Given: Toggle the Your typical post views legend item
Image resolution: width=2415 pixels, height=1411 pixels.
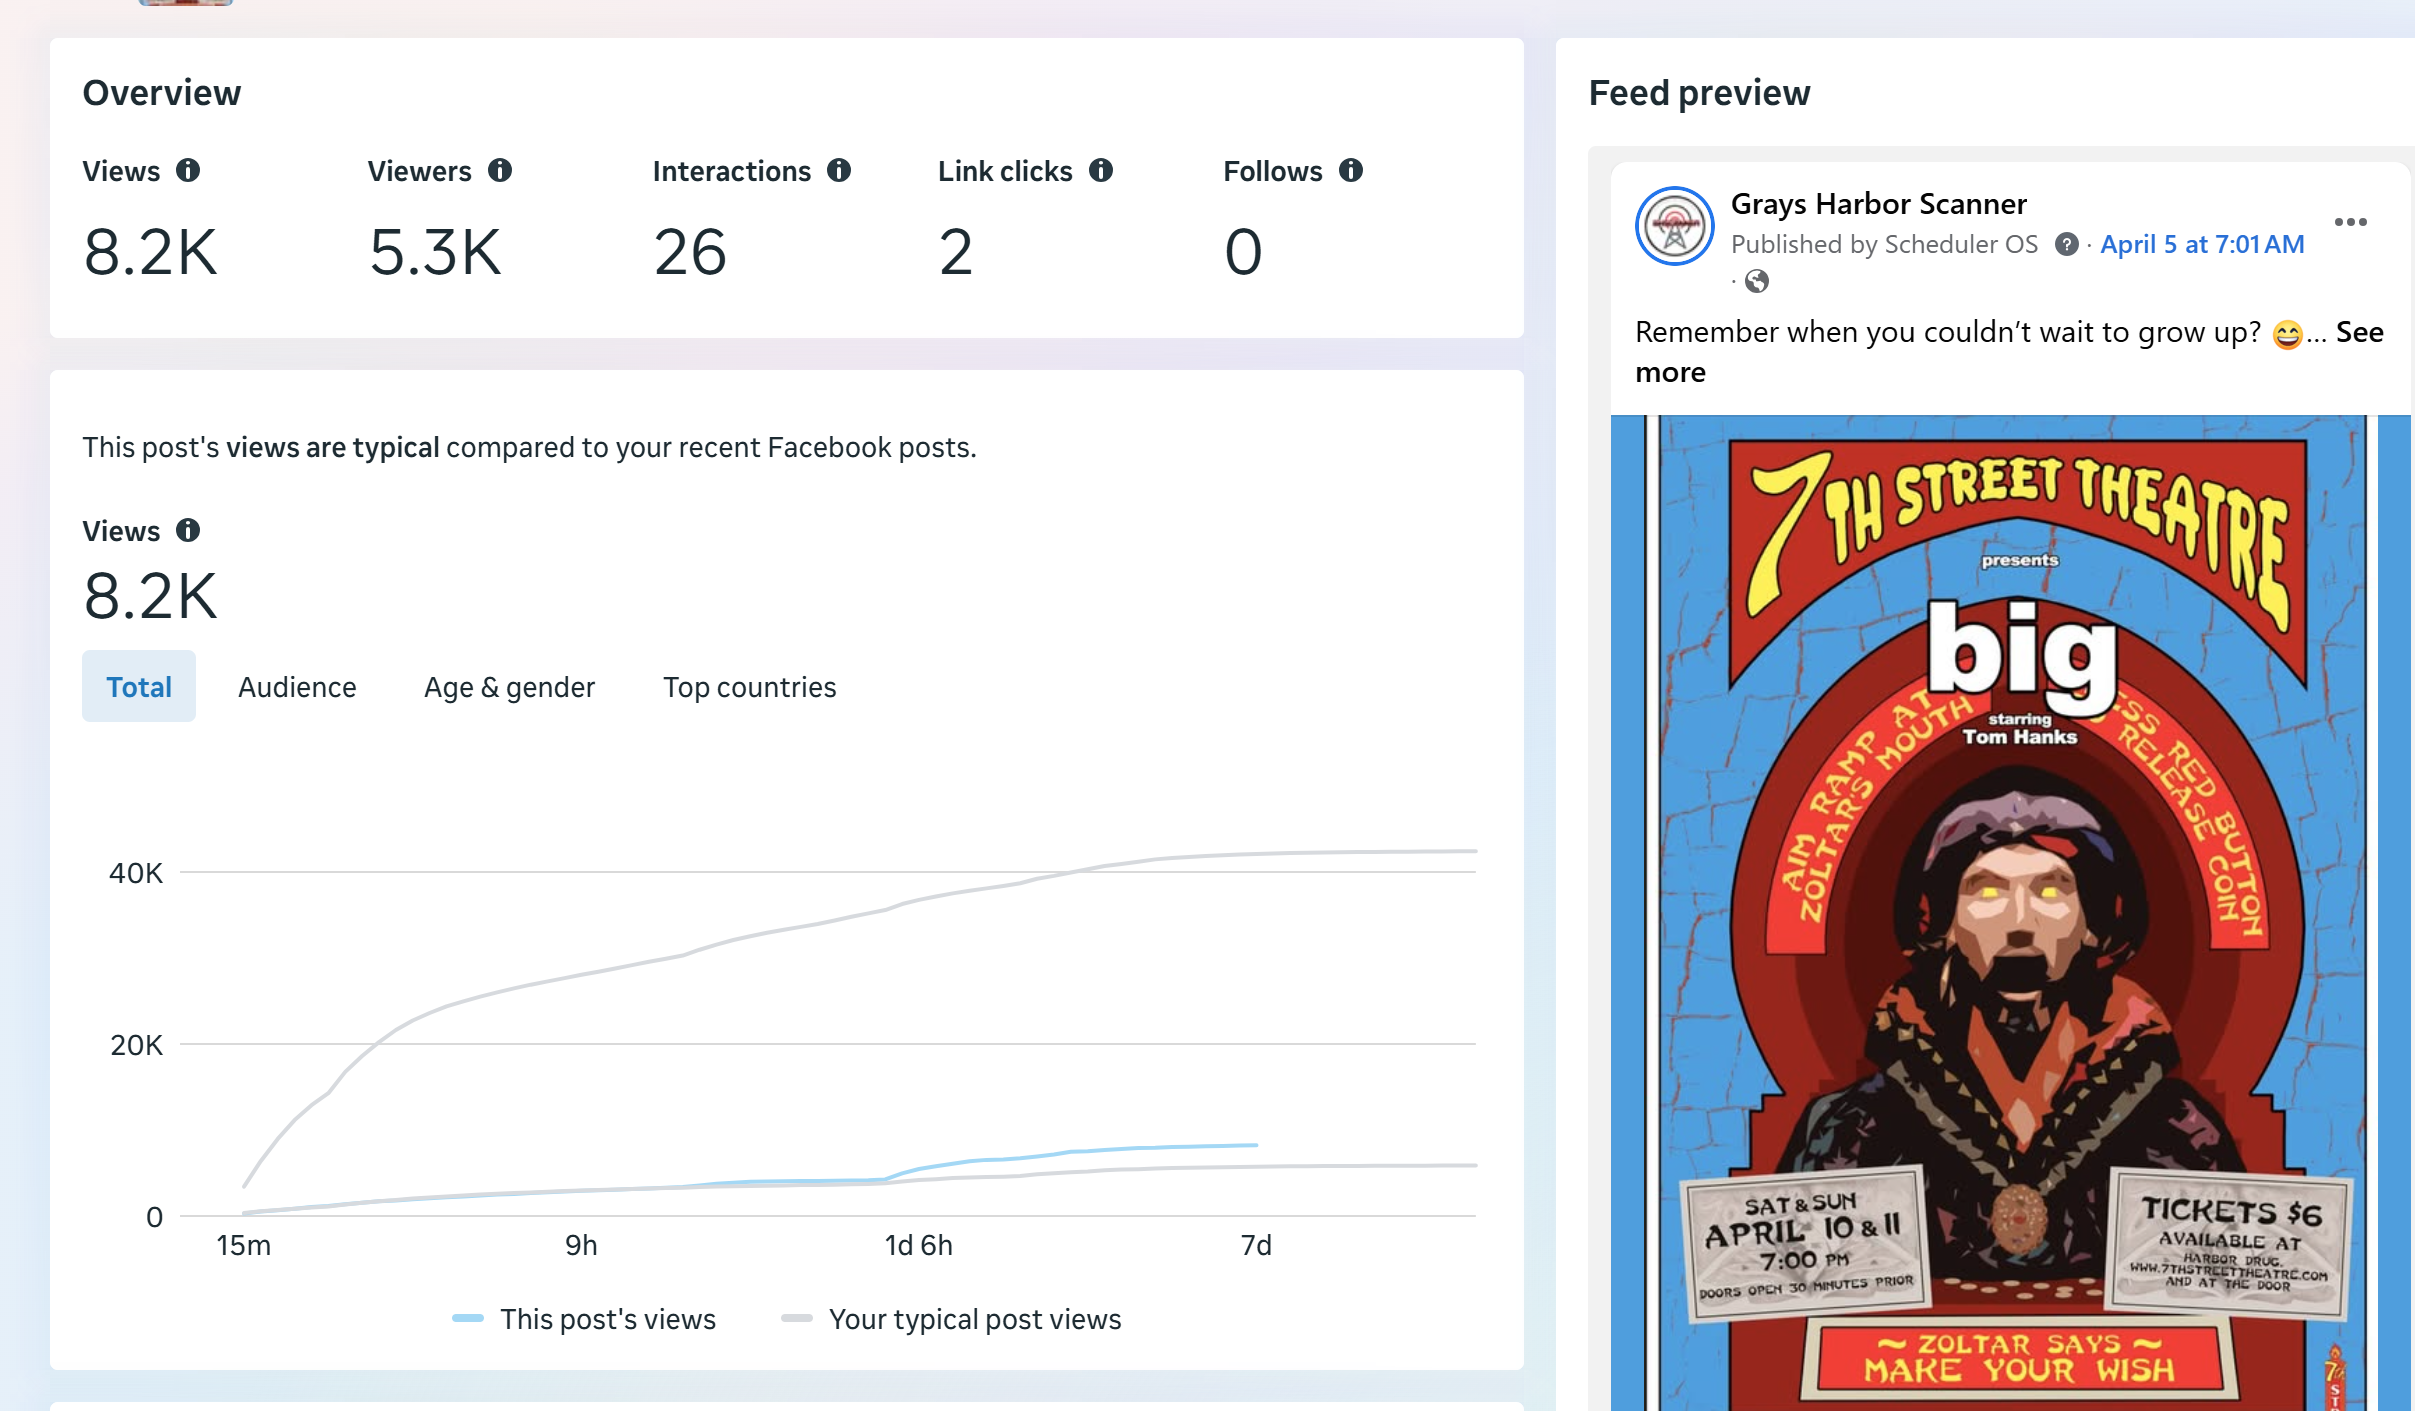Looking at the screenshot, I should tap(952, 1319).
